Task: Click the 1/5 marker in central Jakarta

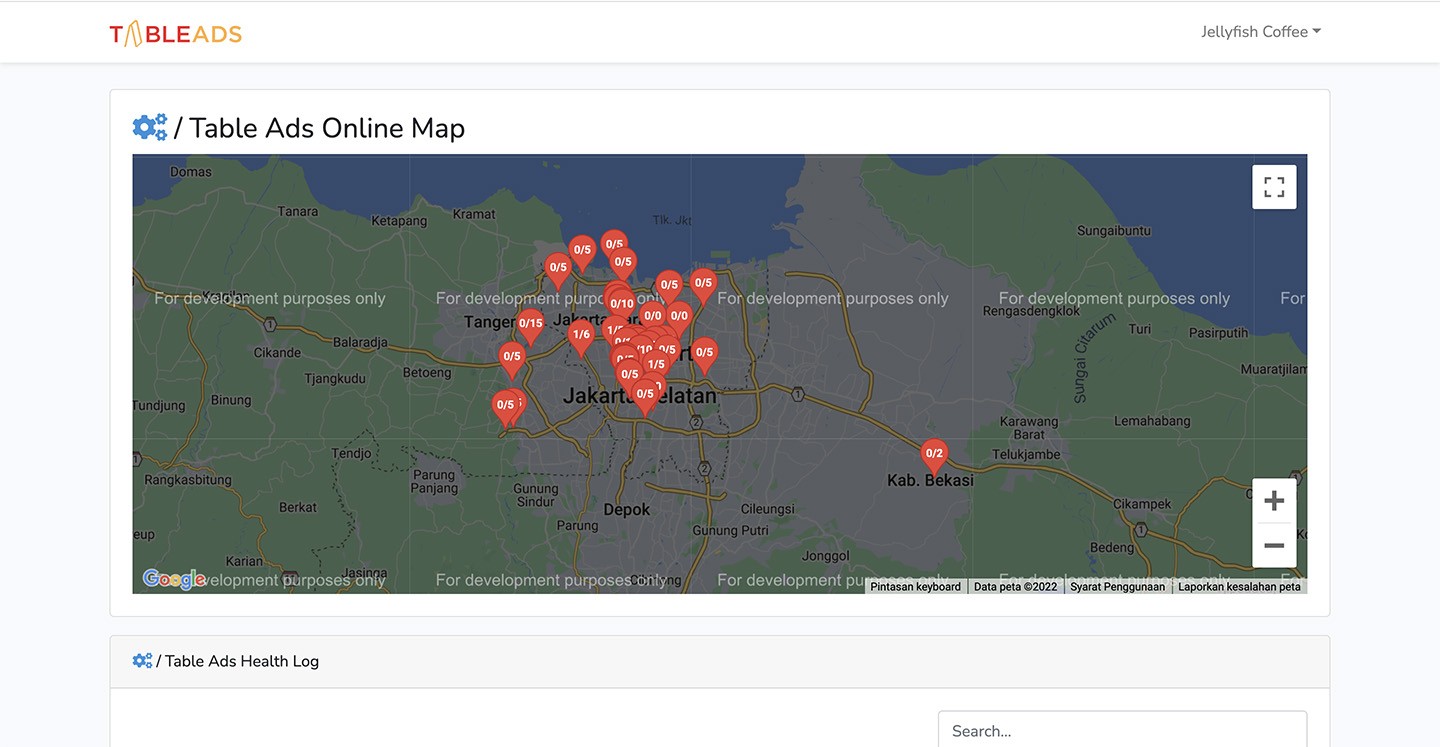Action: tap(656, 365)
